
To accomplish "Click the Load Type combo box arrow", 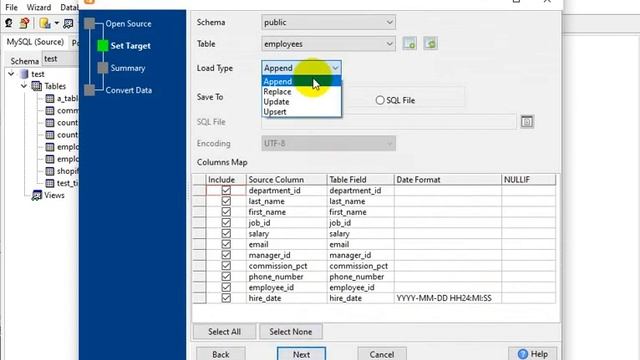I will (335, 68).
